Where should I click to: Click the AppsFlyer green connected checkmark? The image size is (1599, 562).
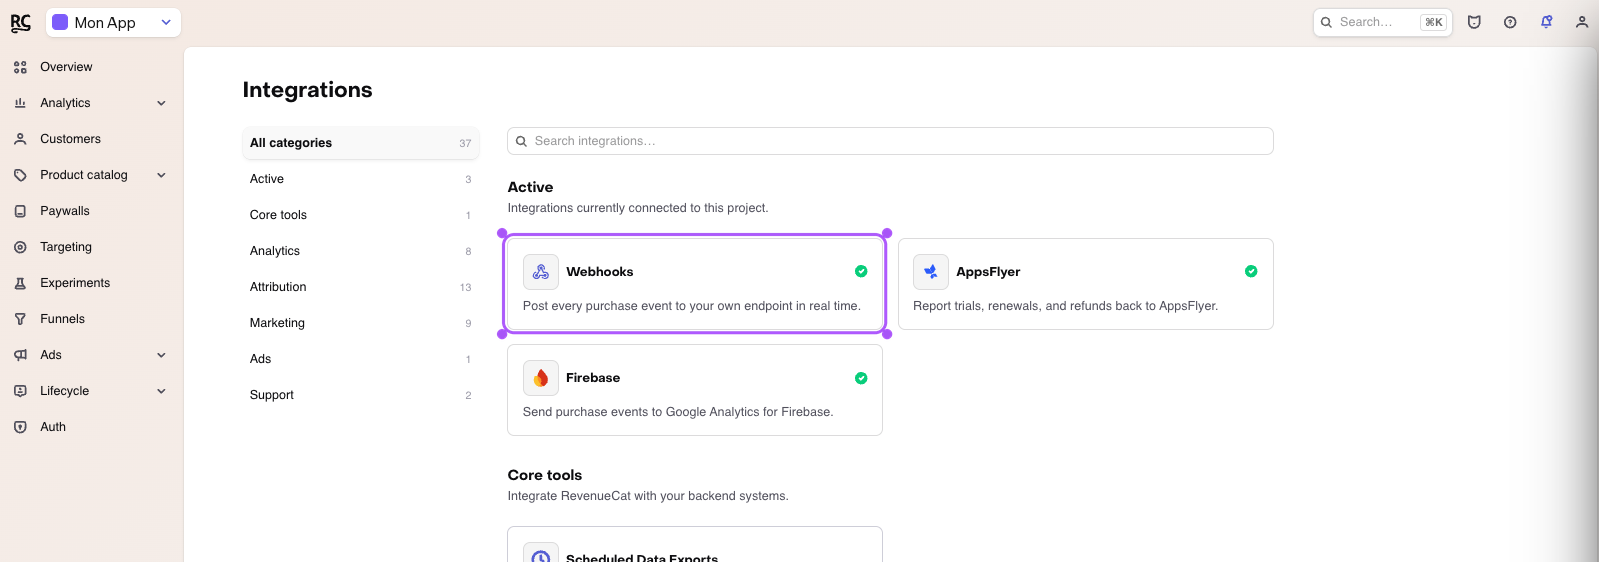1251,271
